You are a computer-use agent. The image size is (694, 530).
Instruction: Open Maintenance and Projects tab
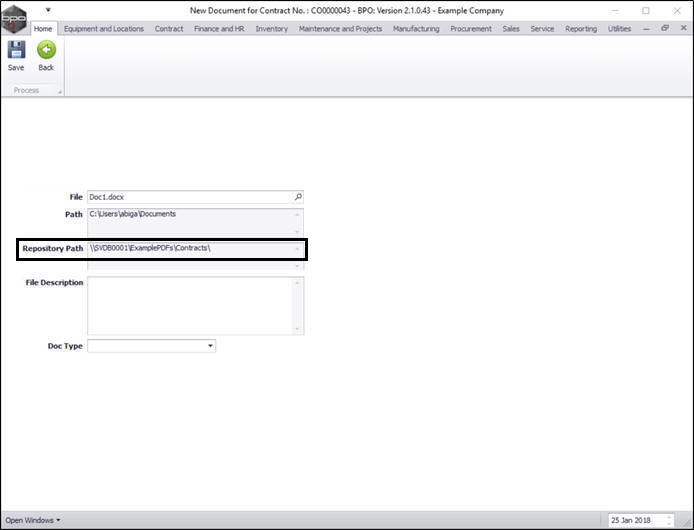(x=340, y=29)
